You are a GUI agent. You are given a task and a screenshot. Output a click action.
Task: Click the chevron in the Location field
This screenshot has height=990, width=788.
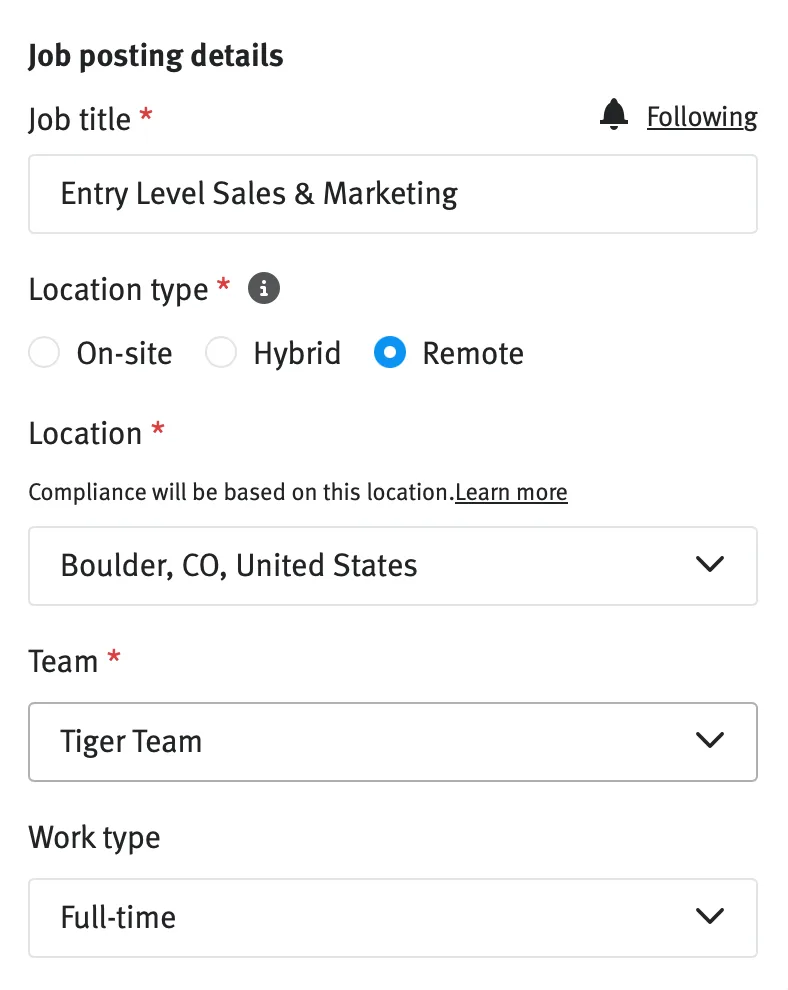click(x=710, y=564)
